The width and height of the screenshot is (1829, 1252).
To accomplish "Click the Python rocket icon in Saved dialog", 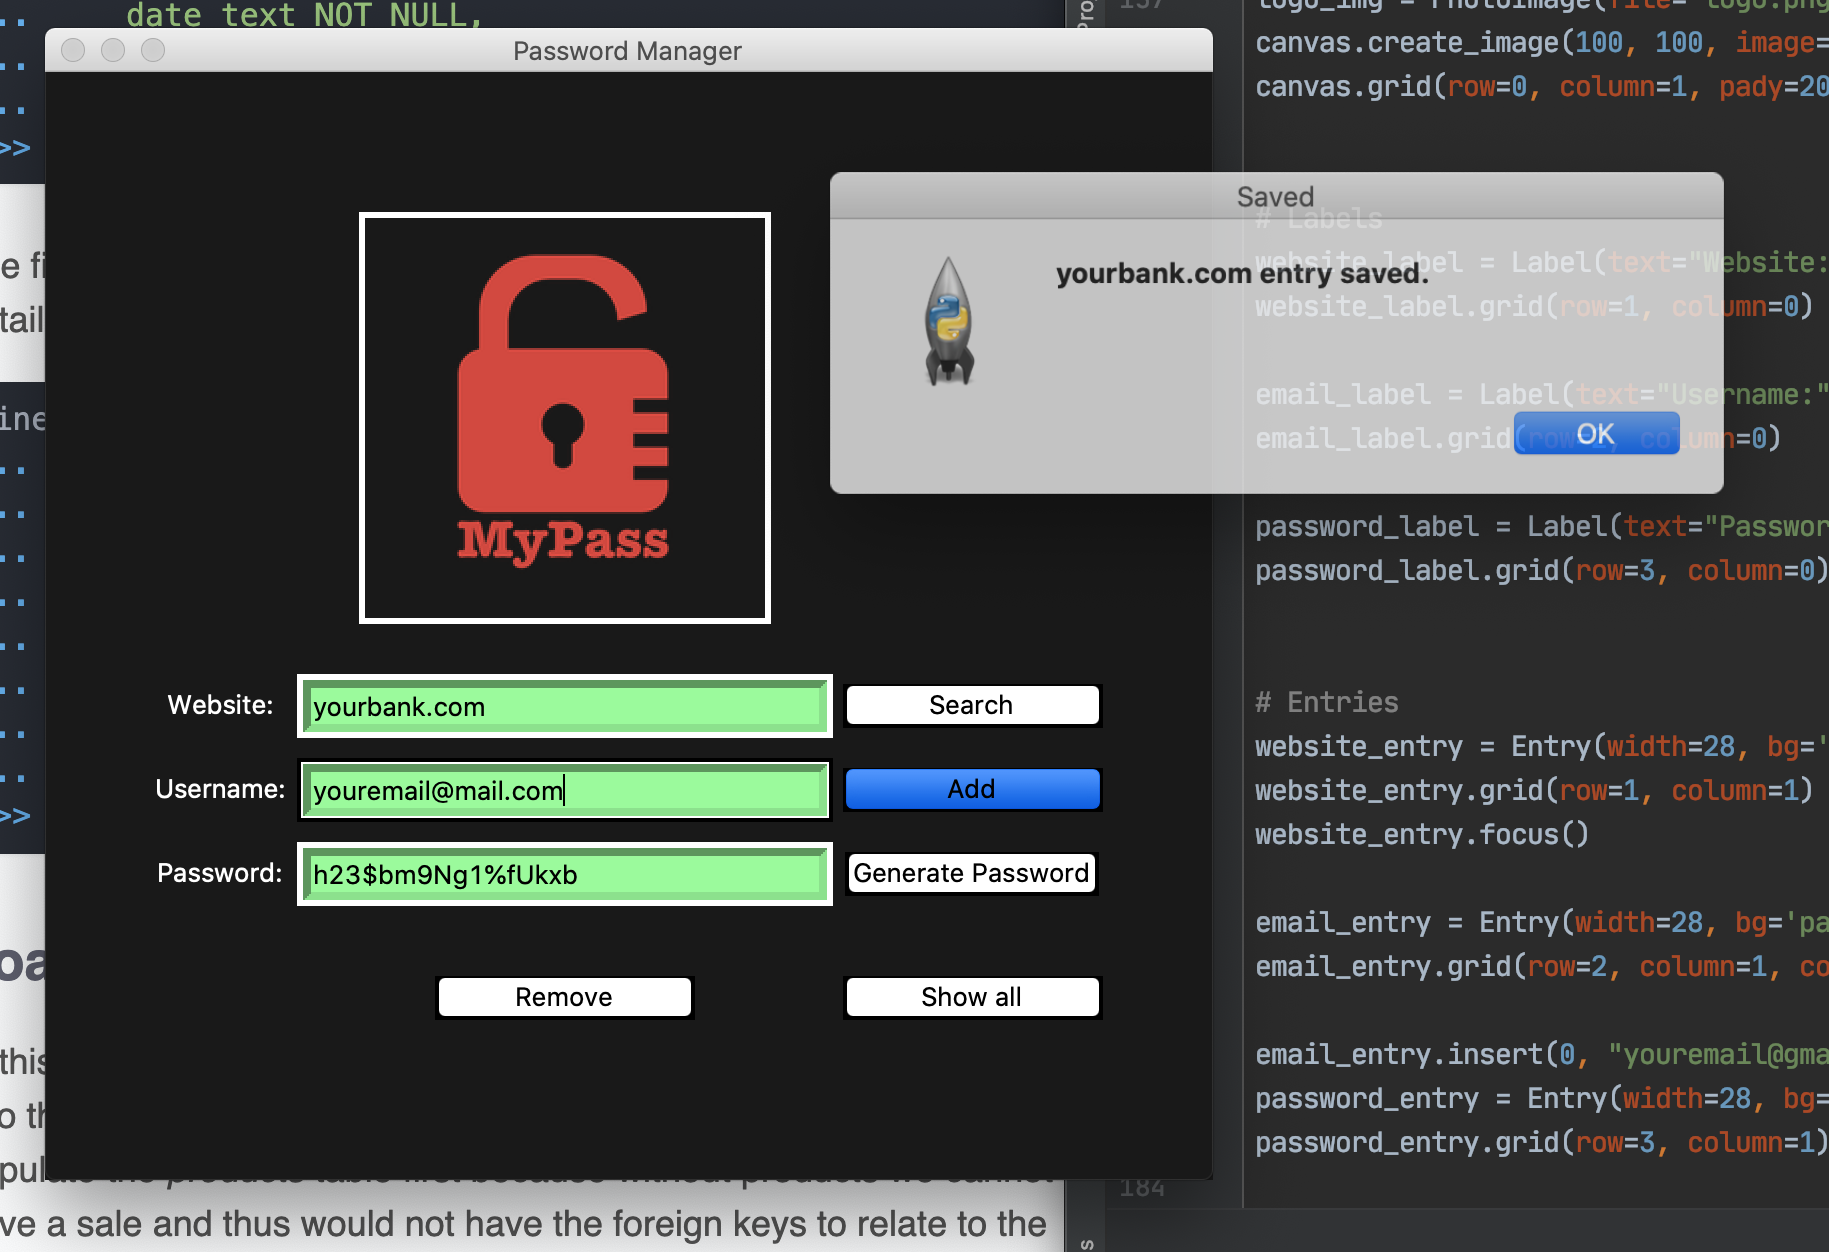I will pos(947,320).
